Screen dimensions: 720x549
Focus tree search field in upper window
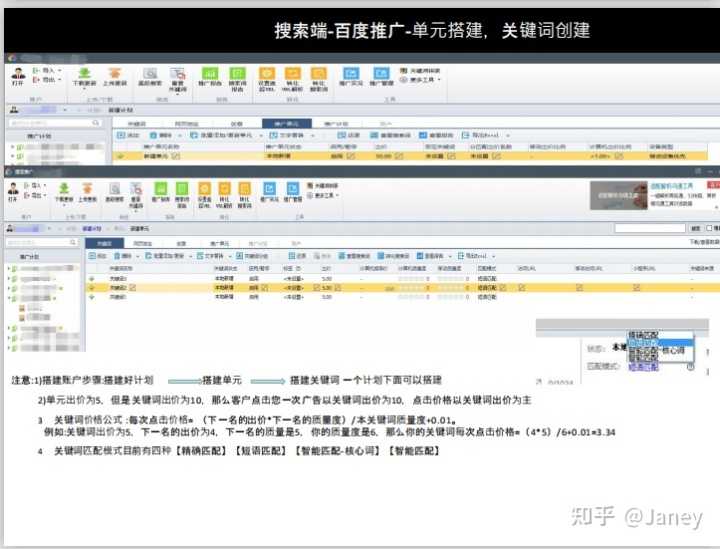pyautogui.click(x=55, y=123)
